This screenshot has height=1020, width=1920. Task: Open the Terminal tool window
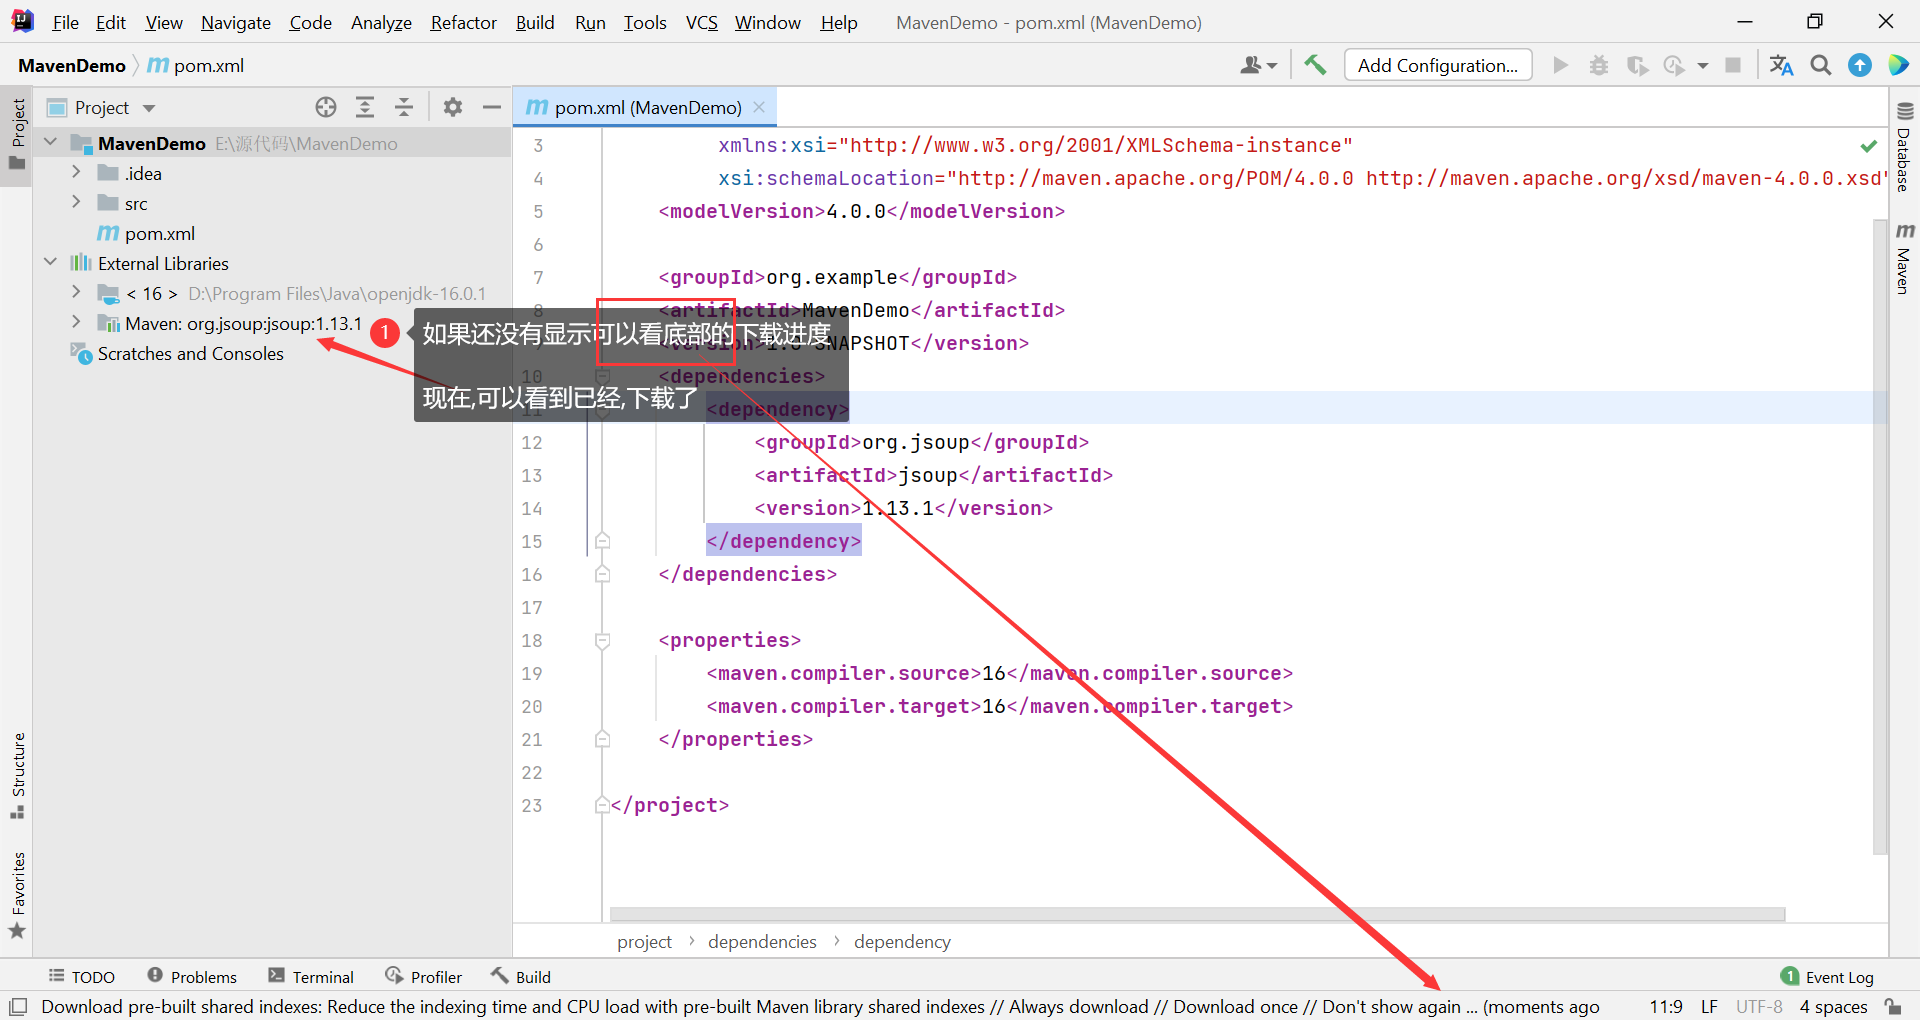point(311,977)
